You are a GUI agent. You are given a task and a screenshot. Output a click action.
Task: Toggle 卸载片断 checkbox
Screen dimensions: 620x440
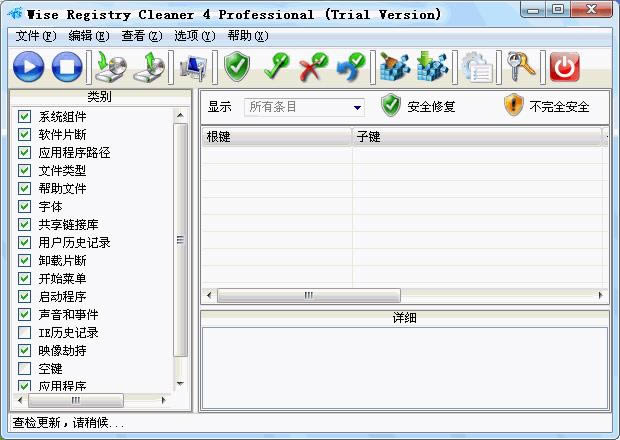coord(25,260)
